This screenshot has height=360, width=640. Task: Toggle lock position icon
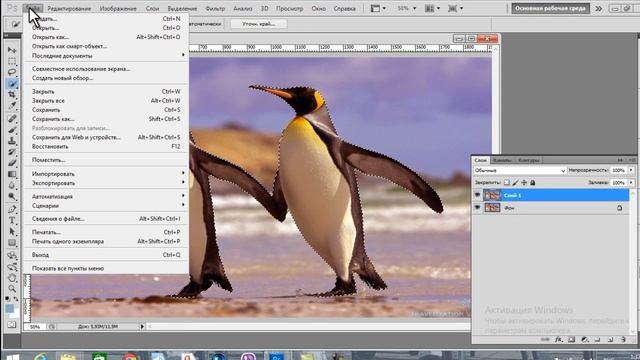click(x=524, y=182)
